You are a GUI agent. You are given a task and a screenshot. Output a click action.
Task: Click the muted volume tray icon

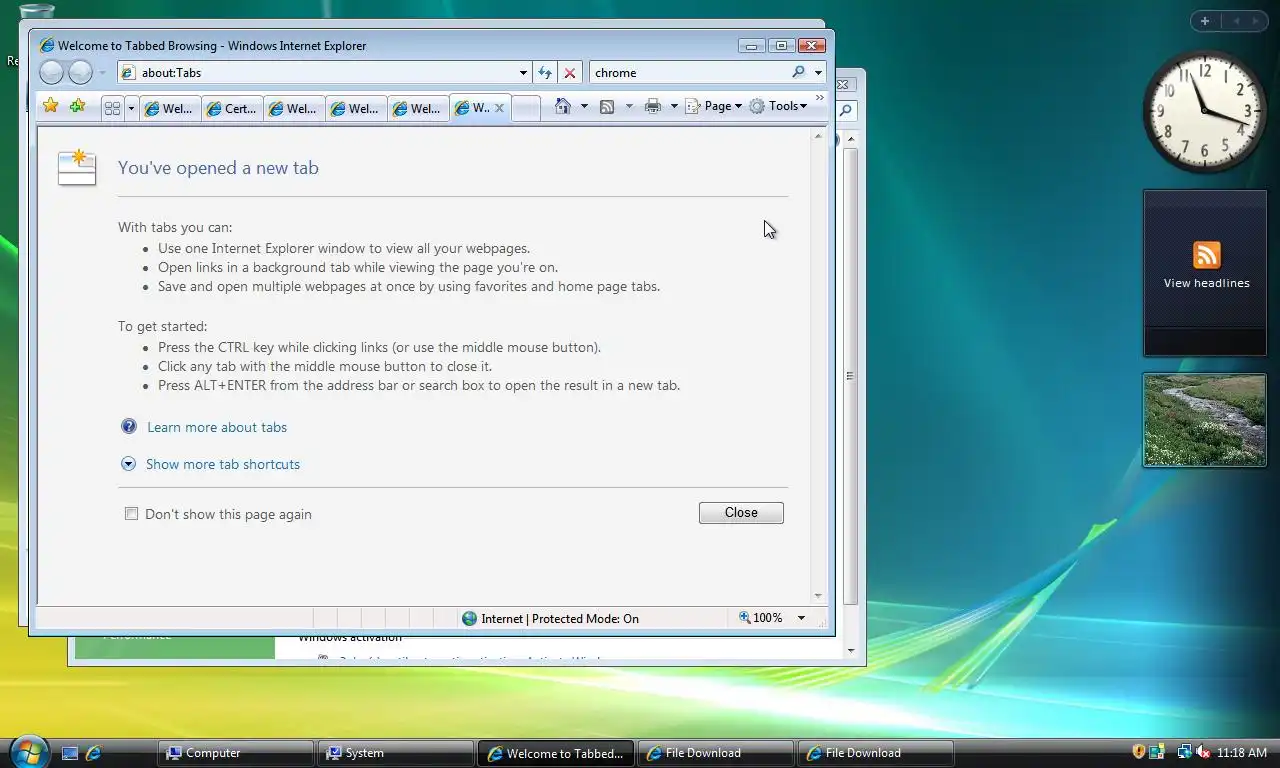click(1203, 752)
